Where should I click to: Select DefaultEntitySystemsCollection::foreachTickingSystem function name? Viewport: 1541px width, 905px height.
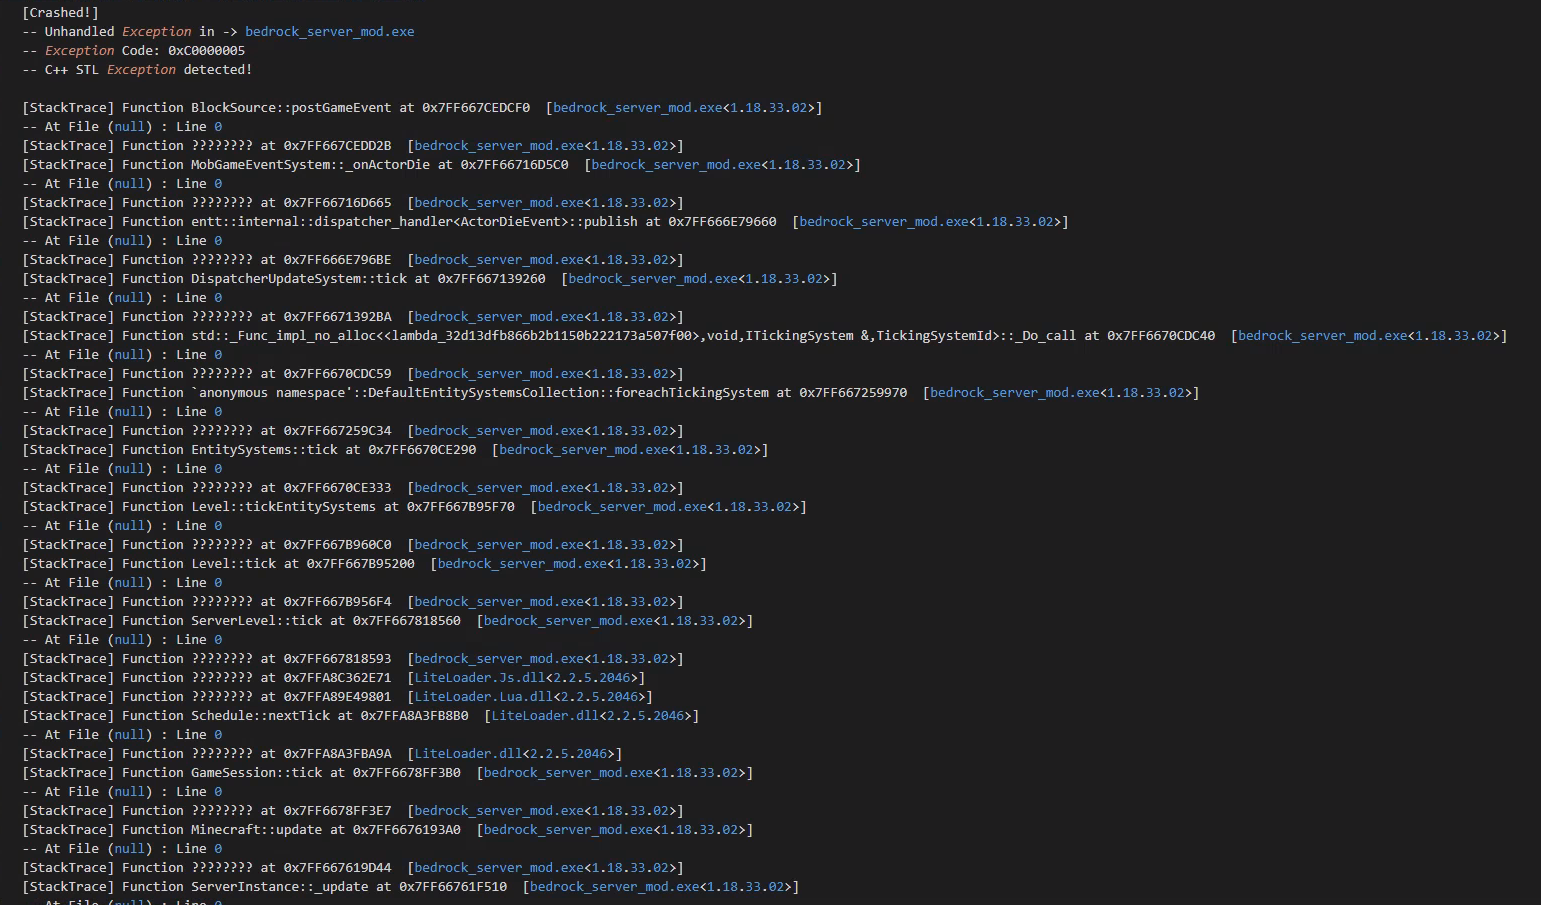coord(480,393)
